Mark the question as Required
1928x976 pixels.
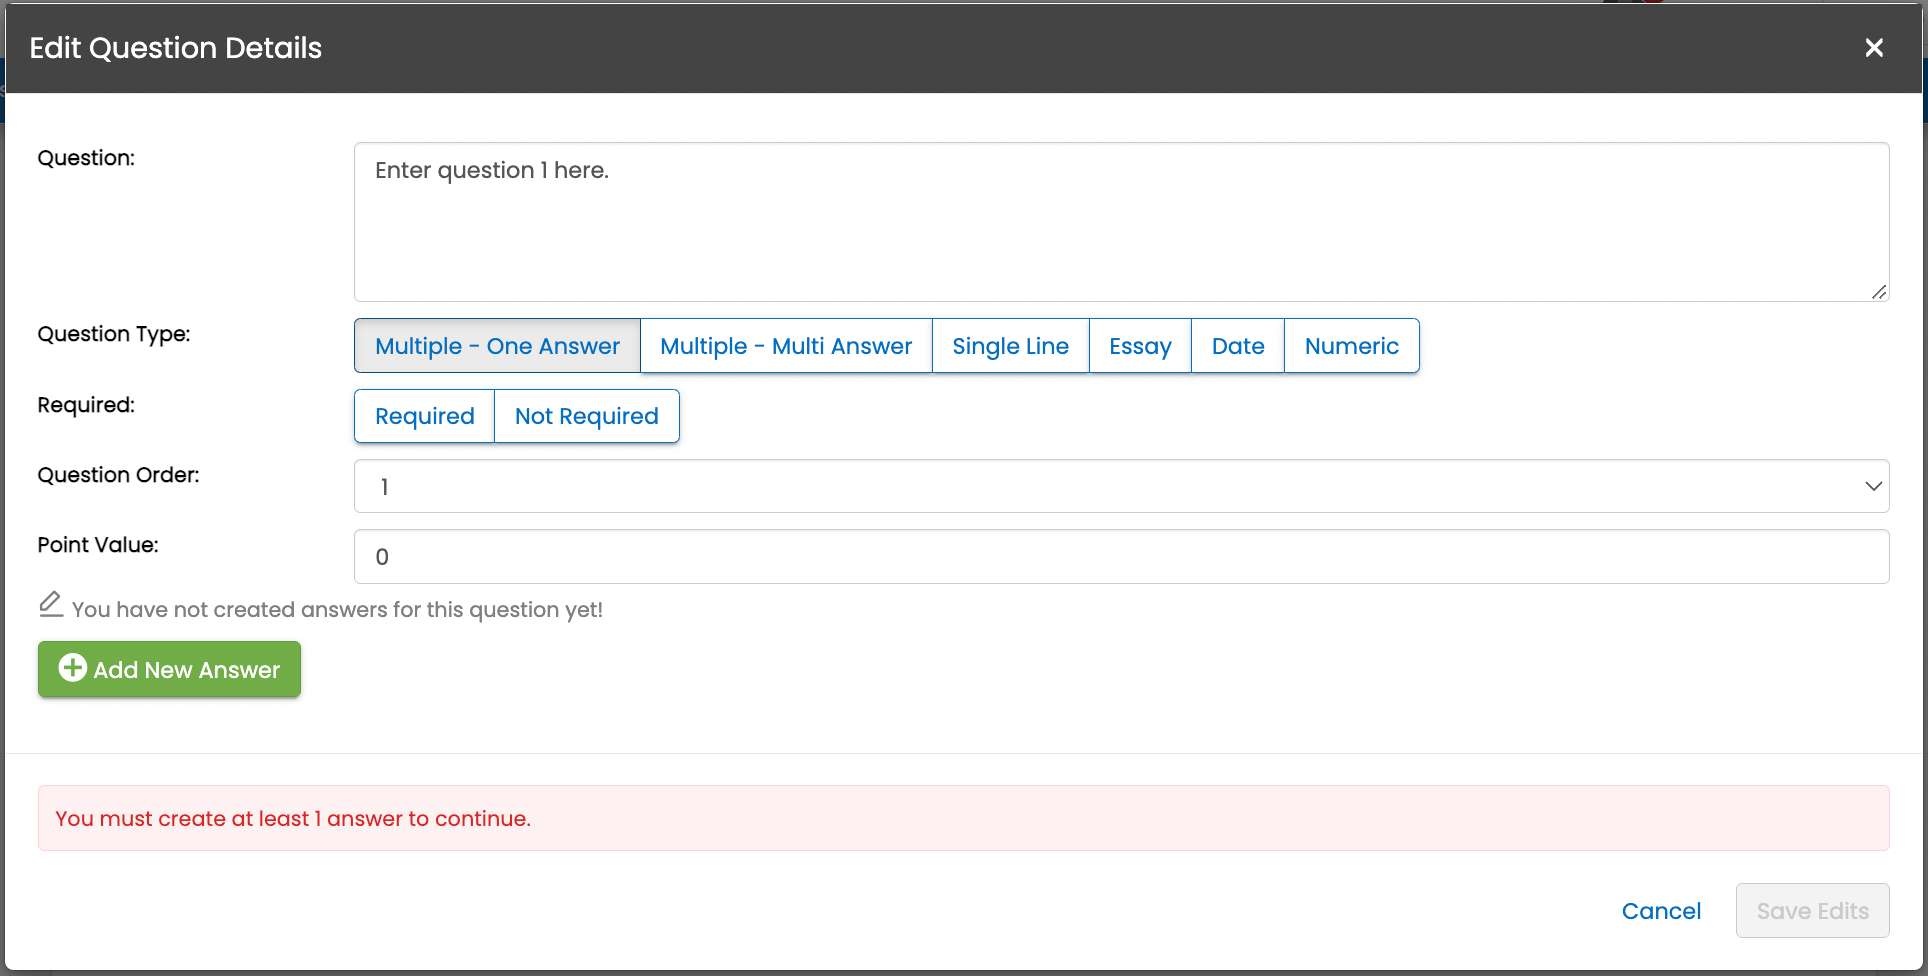click(x=424, y=416)
